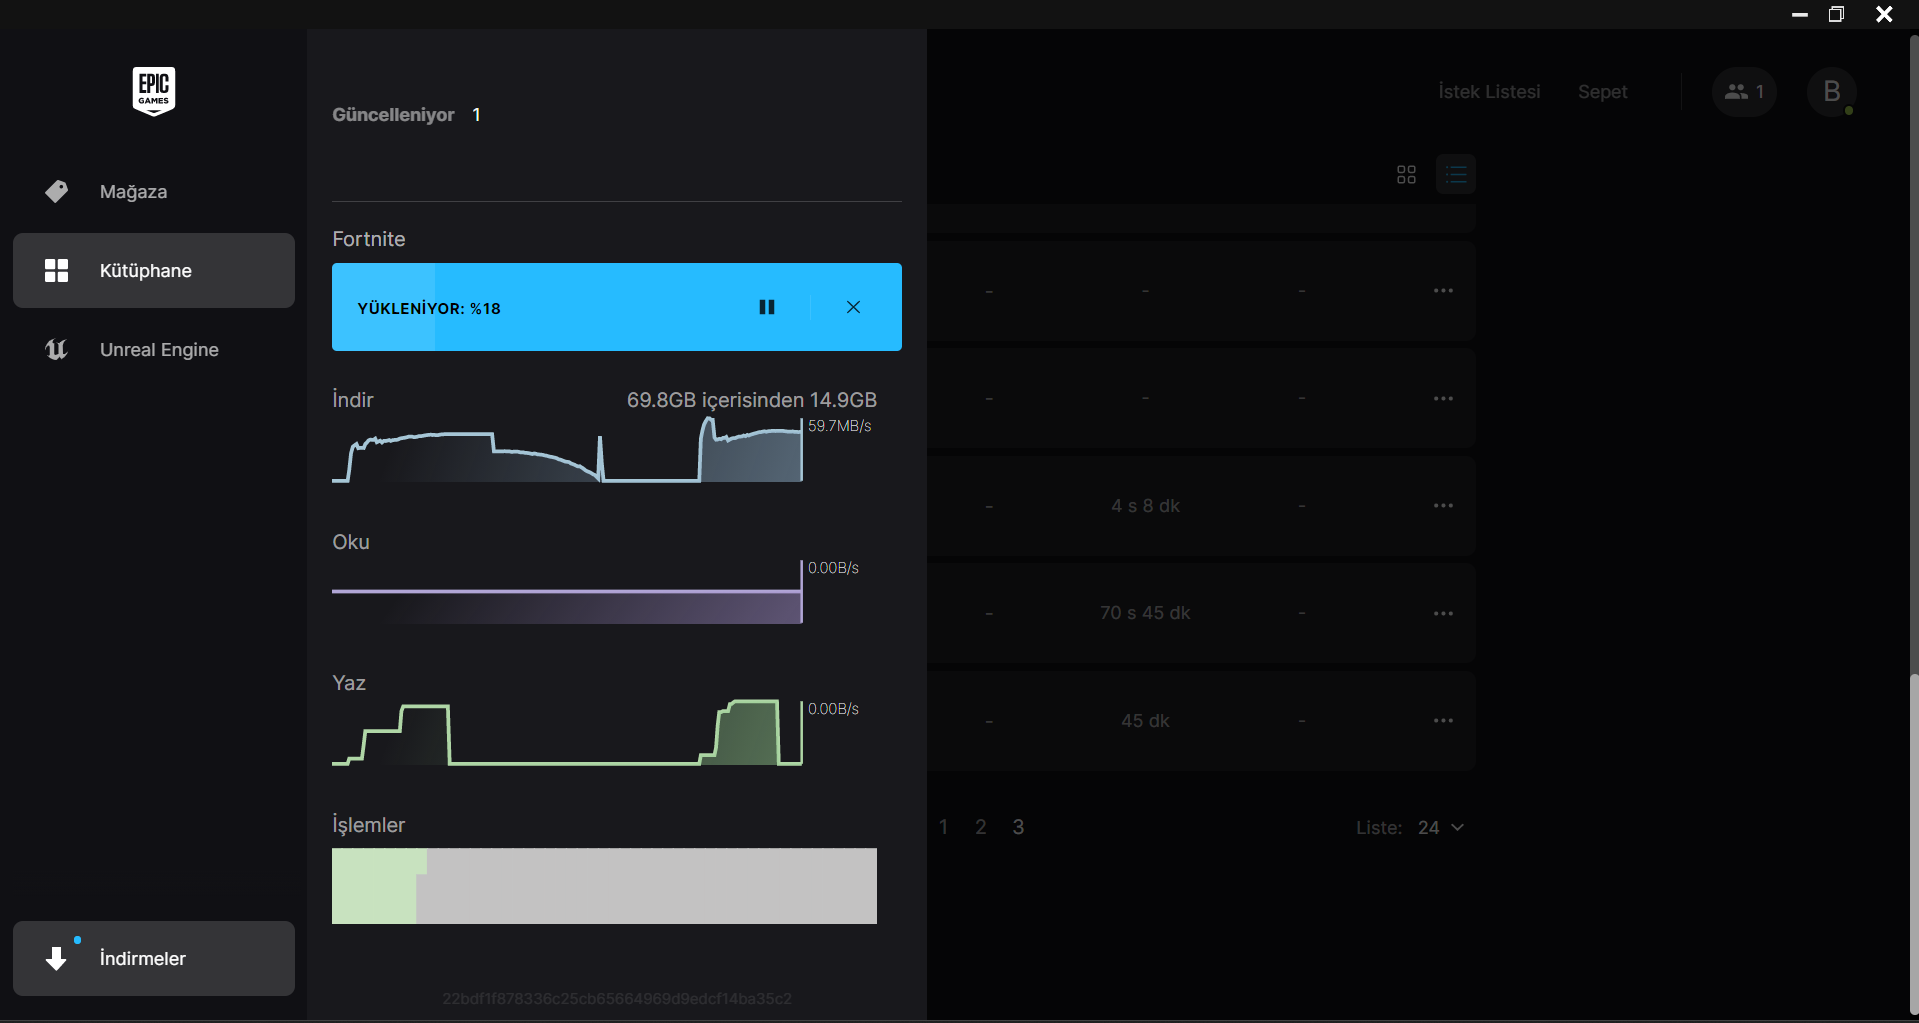Switch library to list view
This screenshot has width=1919, height=1023.
1456,175
